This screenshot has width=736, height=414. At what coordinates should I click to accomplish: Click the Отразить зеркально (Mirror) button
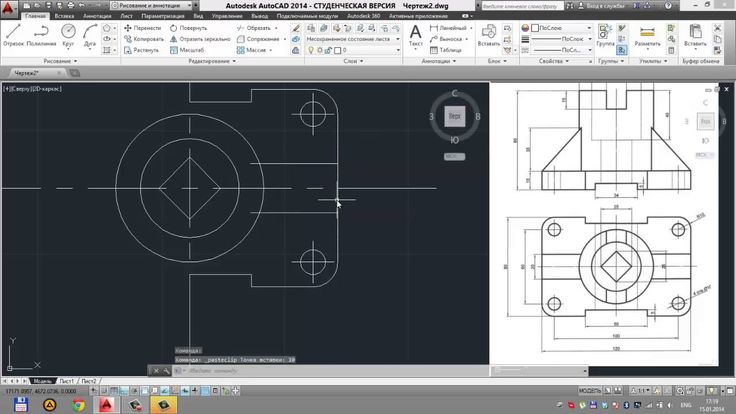200,39
